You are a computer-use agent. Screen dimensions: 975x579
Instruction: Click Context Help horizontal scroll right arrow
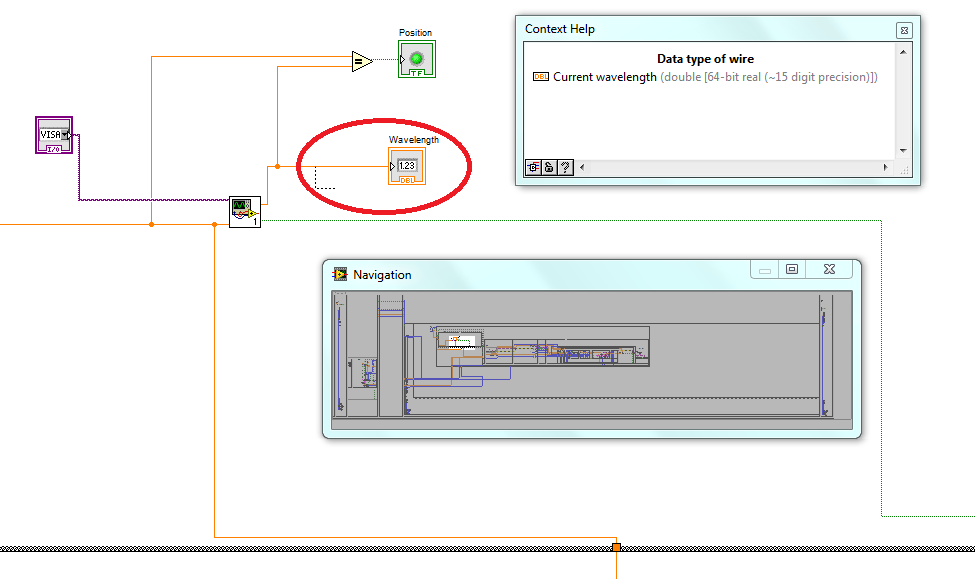[885, 167]
